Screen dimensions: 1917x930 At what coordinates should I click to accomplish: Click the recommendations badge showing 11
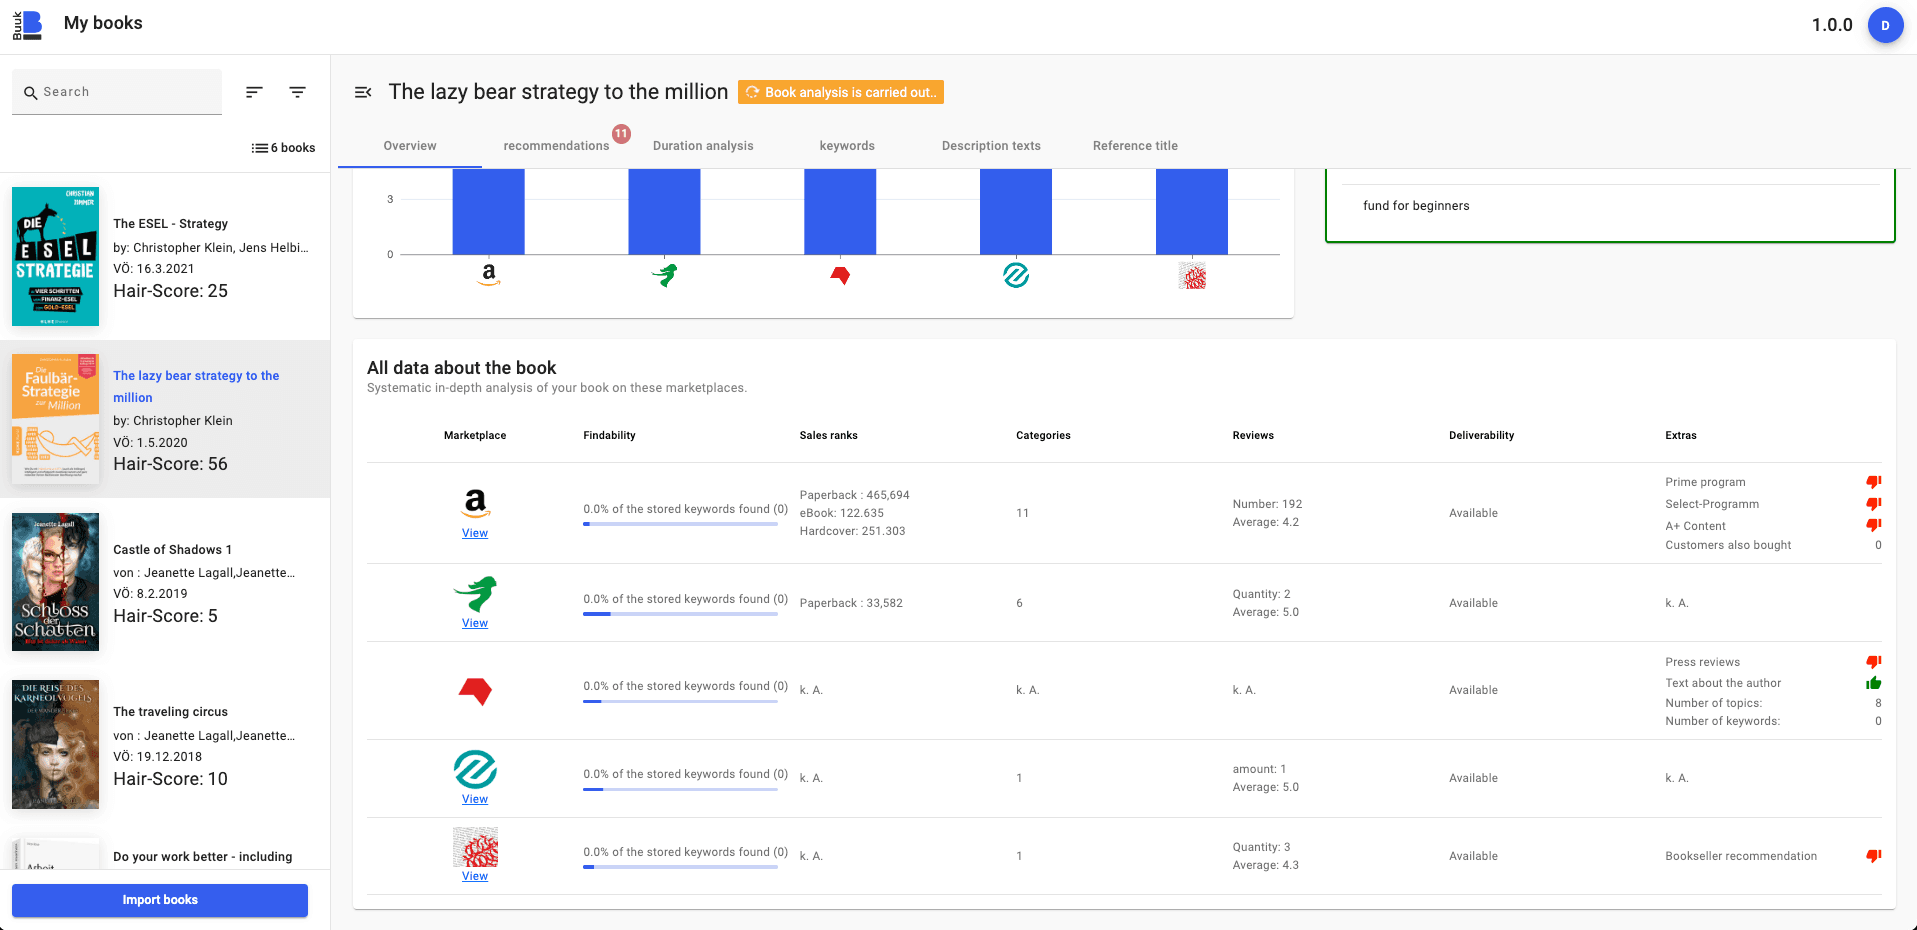[621, 133]
